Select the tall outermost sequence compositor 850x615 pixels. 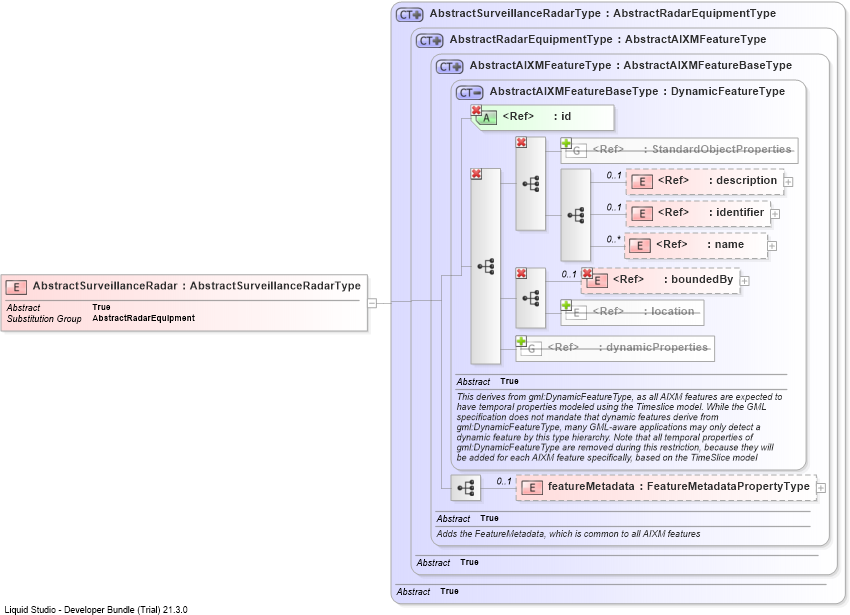coord(485,266)
